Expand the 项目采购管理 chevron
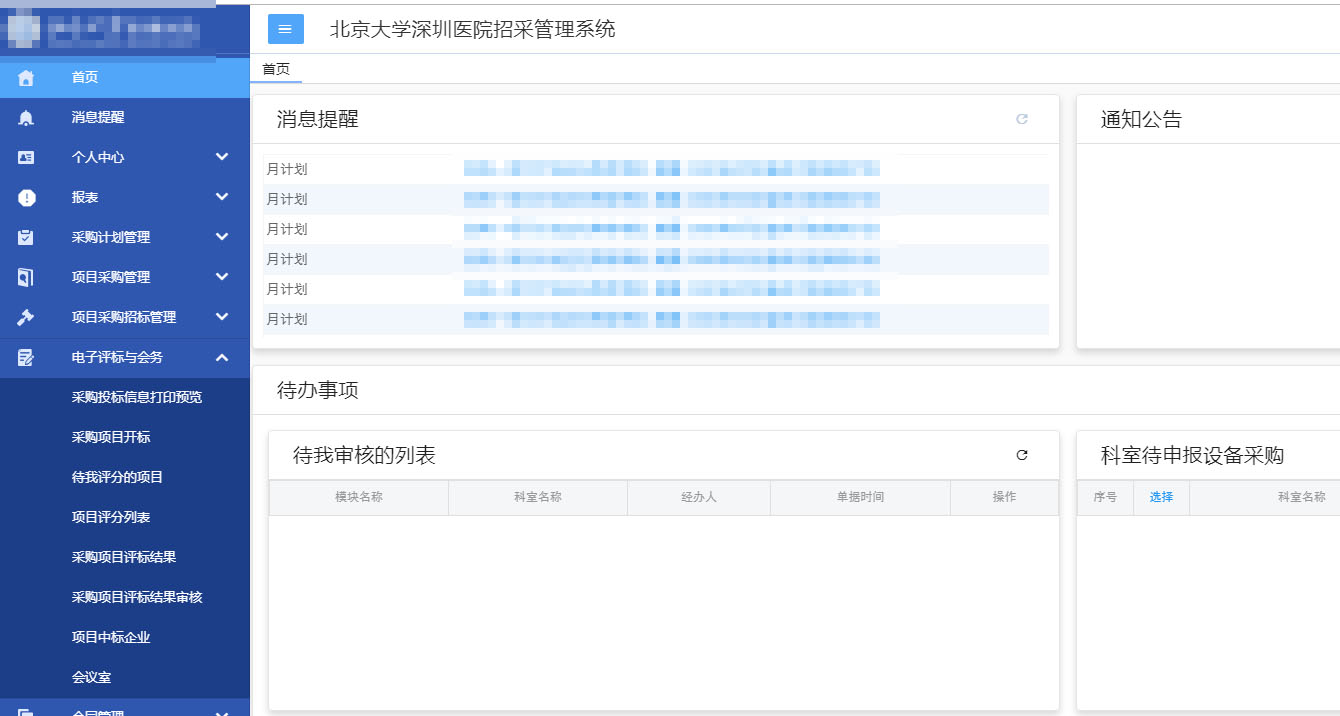This screenshot has height=716, width=1340. pyautogui.click(x=222, y=277)
